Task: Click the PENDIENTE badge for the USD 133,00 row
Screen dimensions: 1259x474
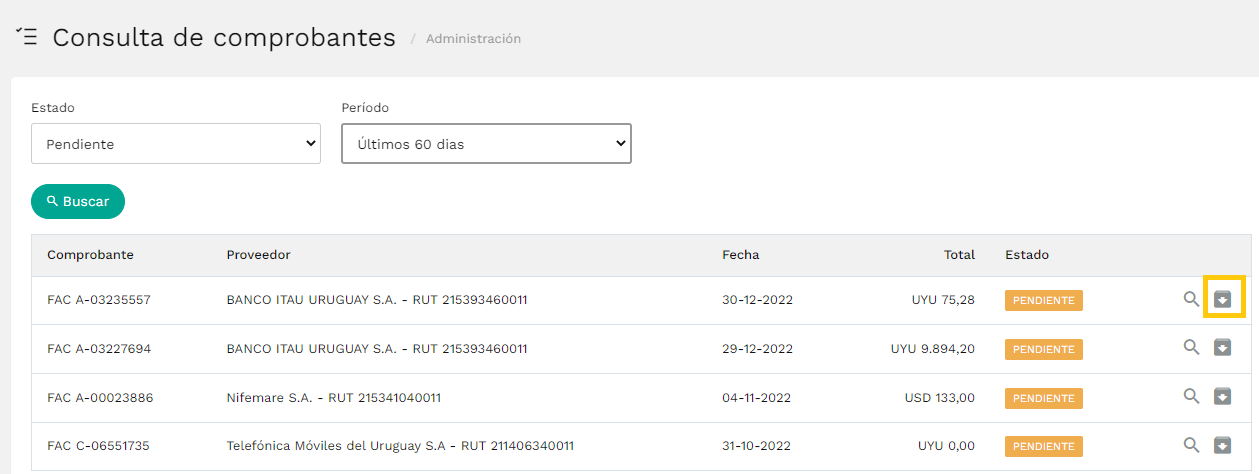Action: (1044, 398)
